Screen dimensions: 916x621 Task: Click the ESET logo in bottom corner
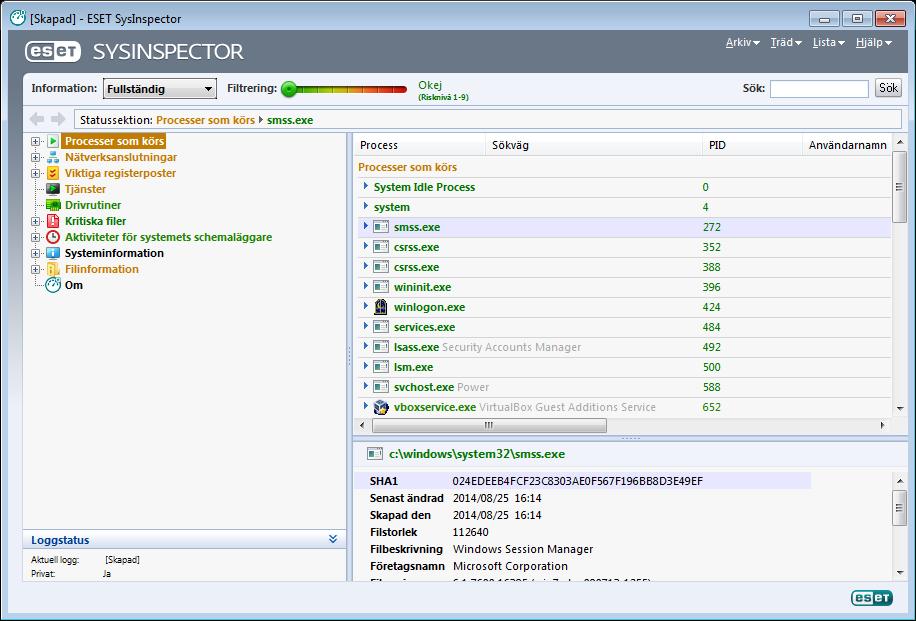[872, 598]
